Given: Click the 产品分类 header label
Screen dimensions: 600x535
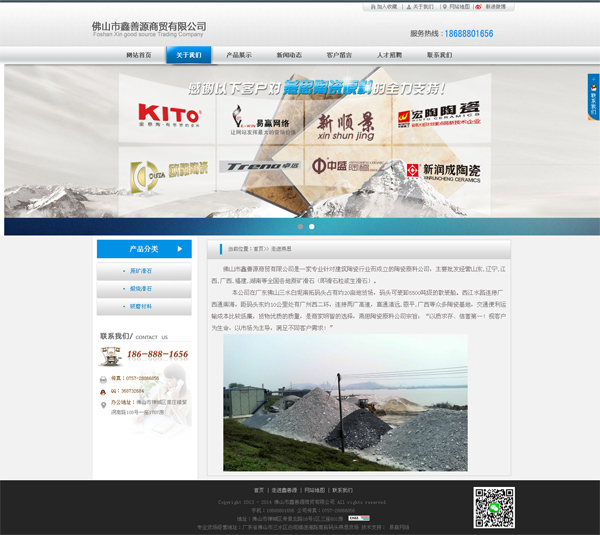Looking at the screenshot, I should tap(144, 249).
